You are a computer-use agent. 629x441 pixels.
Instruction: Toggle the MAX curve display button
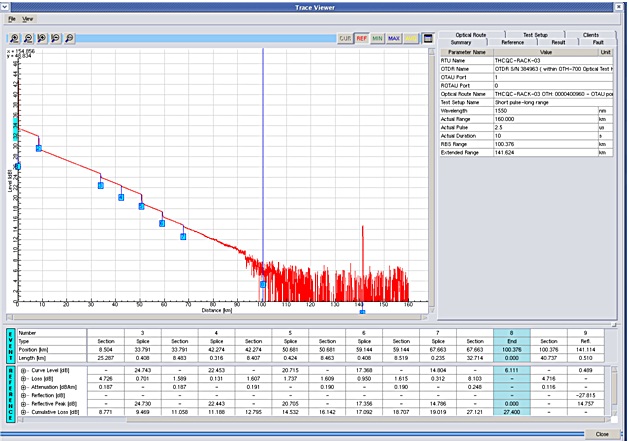394,39
